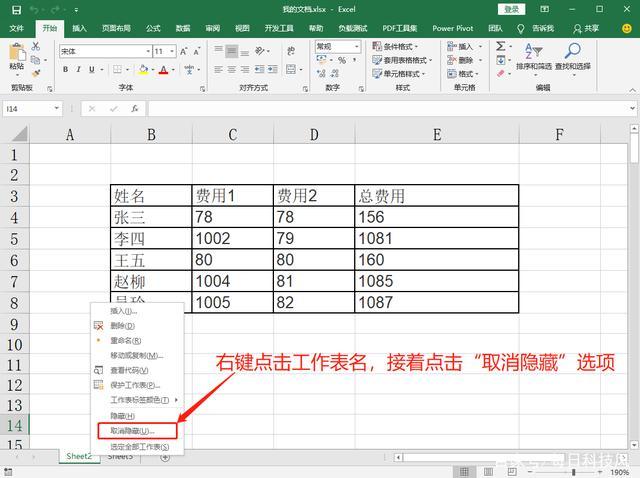
Task: Click the vertical scrollbar down arrow
Action: 634,445
